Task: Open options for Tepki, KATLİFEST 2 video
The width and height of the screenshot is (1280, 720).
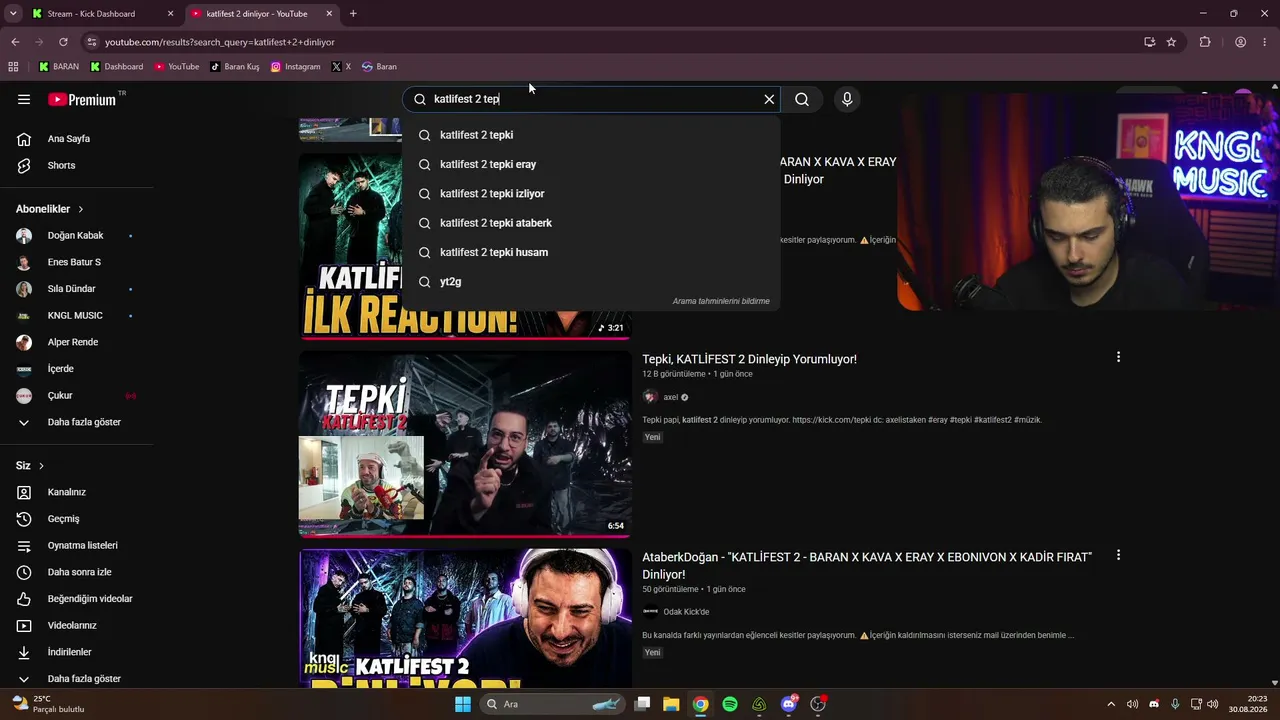Action: pos(1118,357)
